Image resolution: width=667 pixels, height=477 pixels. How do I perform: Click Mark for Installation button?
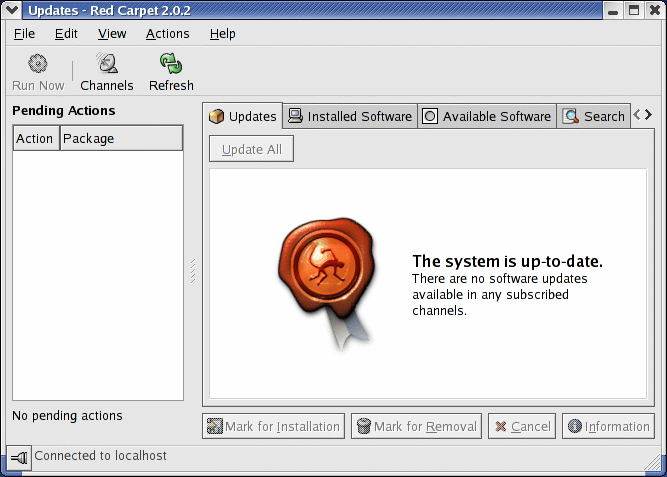274,426
